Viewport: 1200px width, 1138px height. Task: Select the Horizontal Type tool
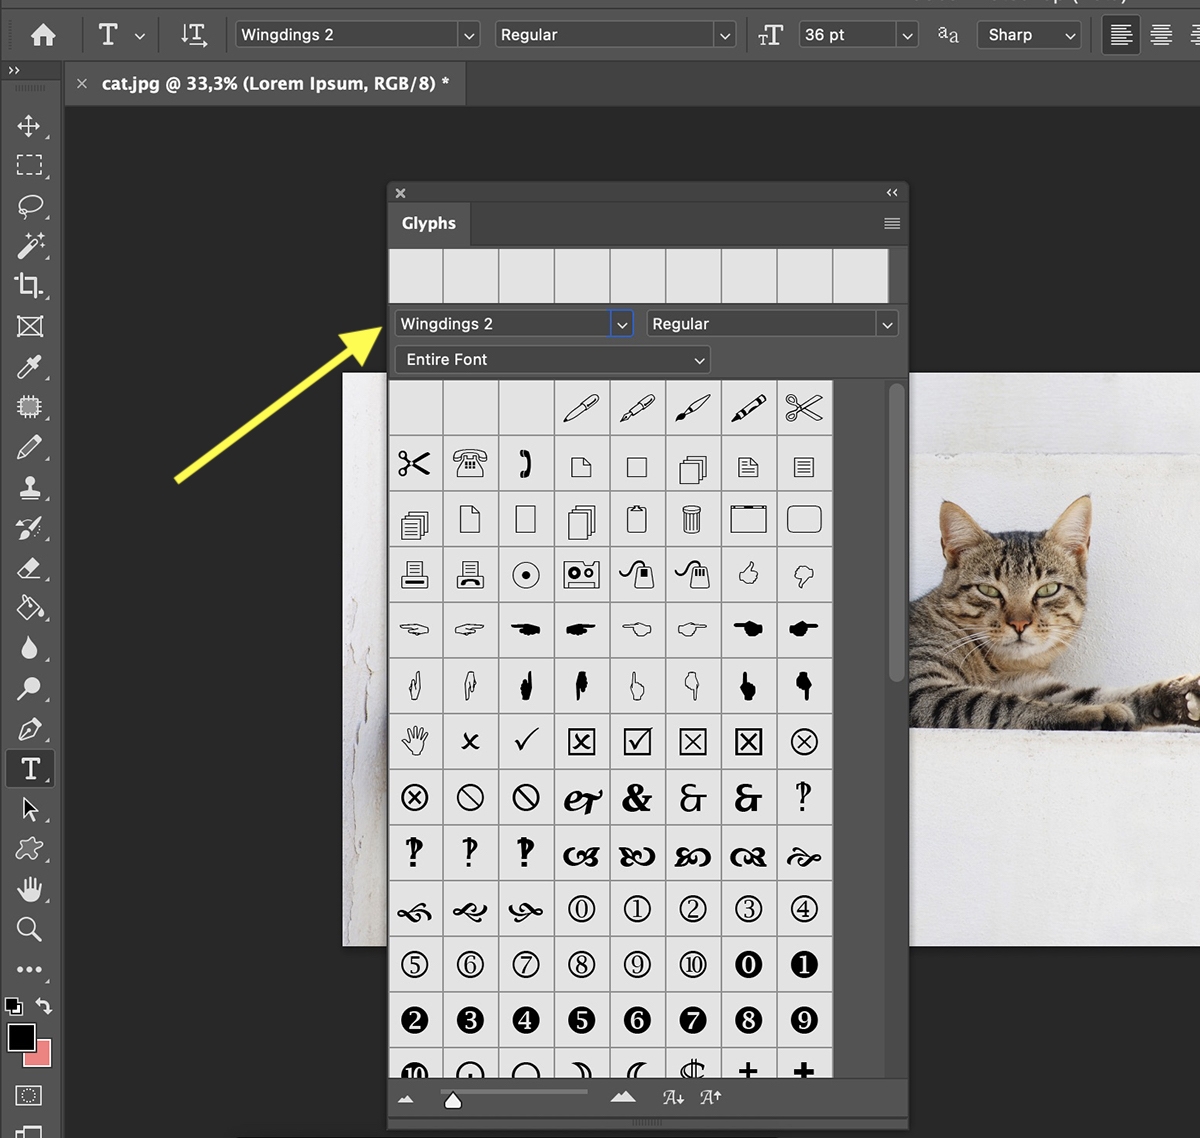pos(29,769)
